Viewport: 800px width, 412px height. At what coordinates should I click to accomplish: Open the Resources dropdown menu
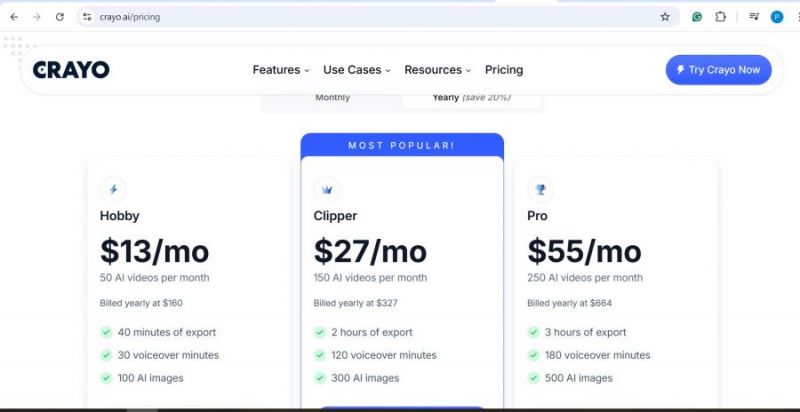point(439,70)
